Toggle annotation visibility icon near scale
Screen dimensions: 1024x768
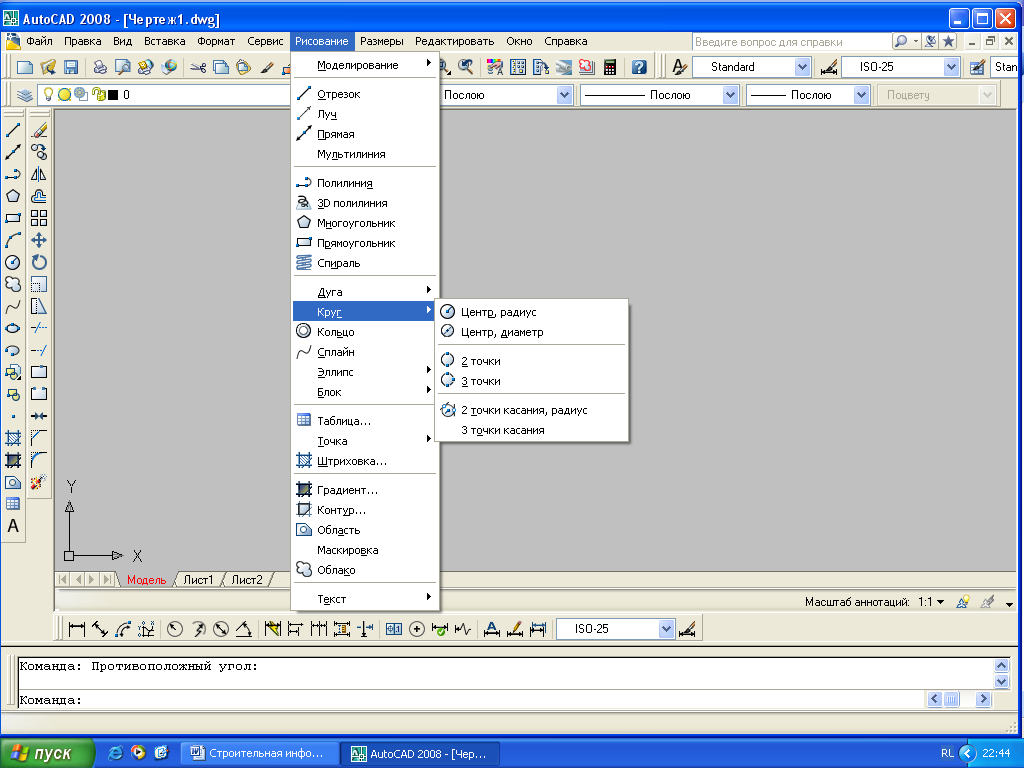click(x=963, y=602)
